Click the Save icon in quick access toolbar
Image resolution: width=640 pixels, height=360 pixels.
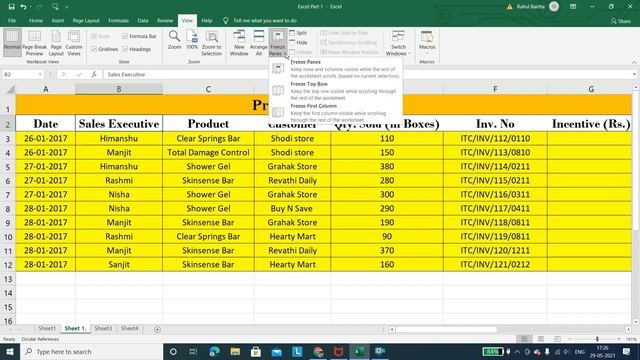click(x=11, y=7)
